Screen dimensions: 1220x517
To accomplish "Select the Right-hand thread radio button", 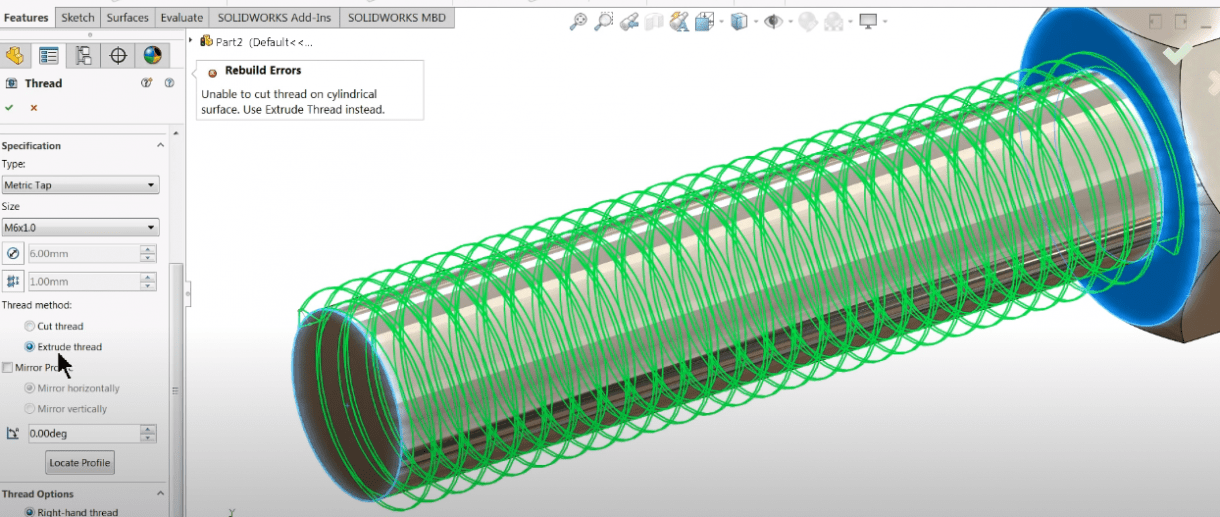I will click(x=29, y=512).
